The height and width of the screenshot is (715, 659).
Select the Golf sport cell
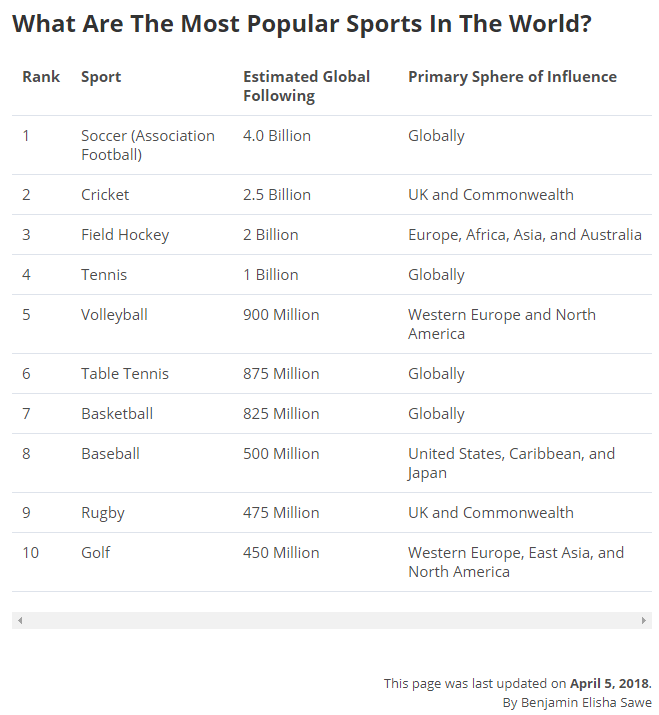pos(96,552)
